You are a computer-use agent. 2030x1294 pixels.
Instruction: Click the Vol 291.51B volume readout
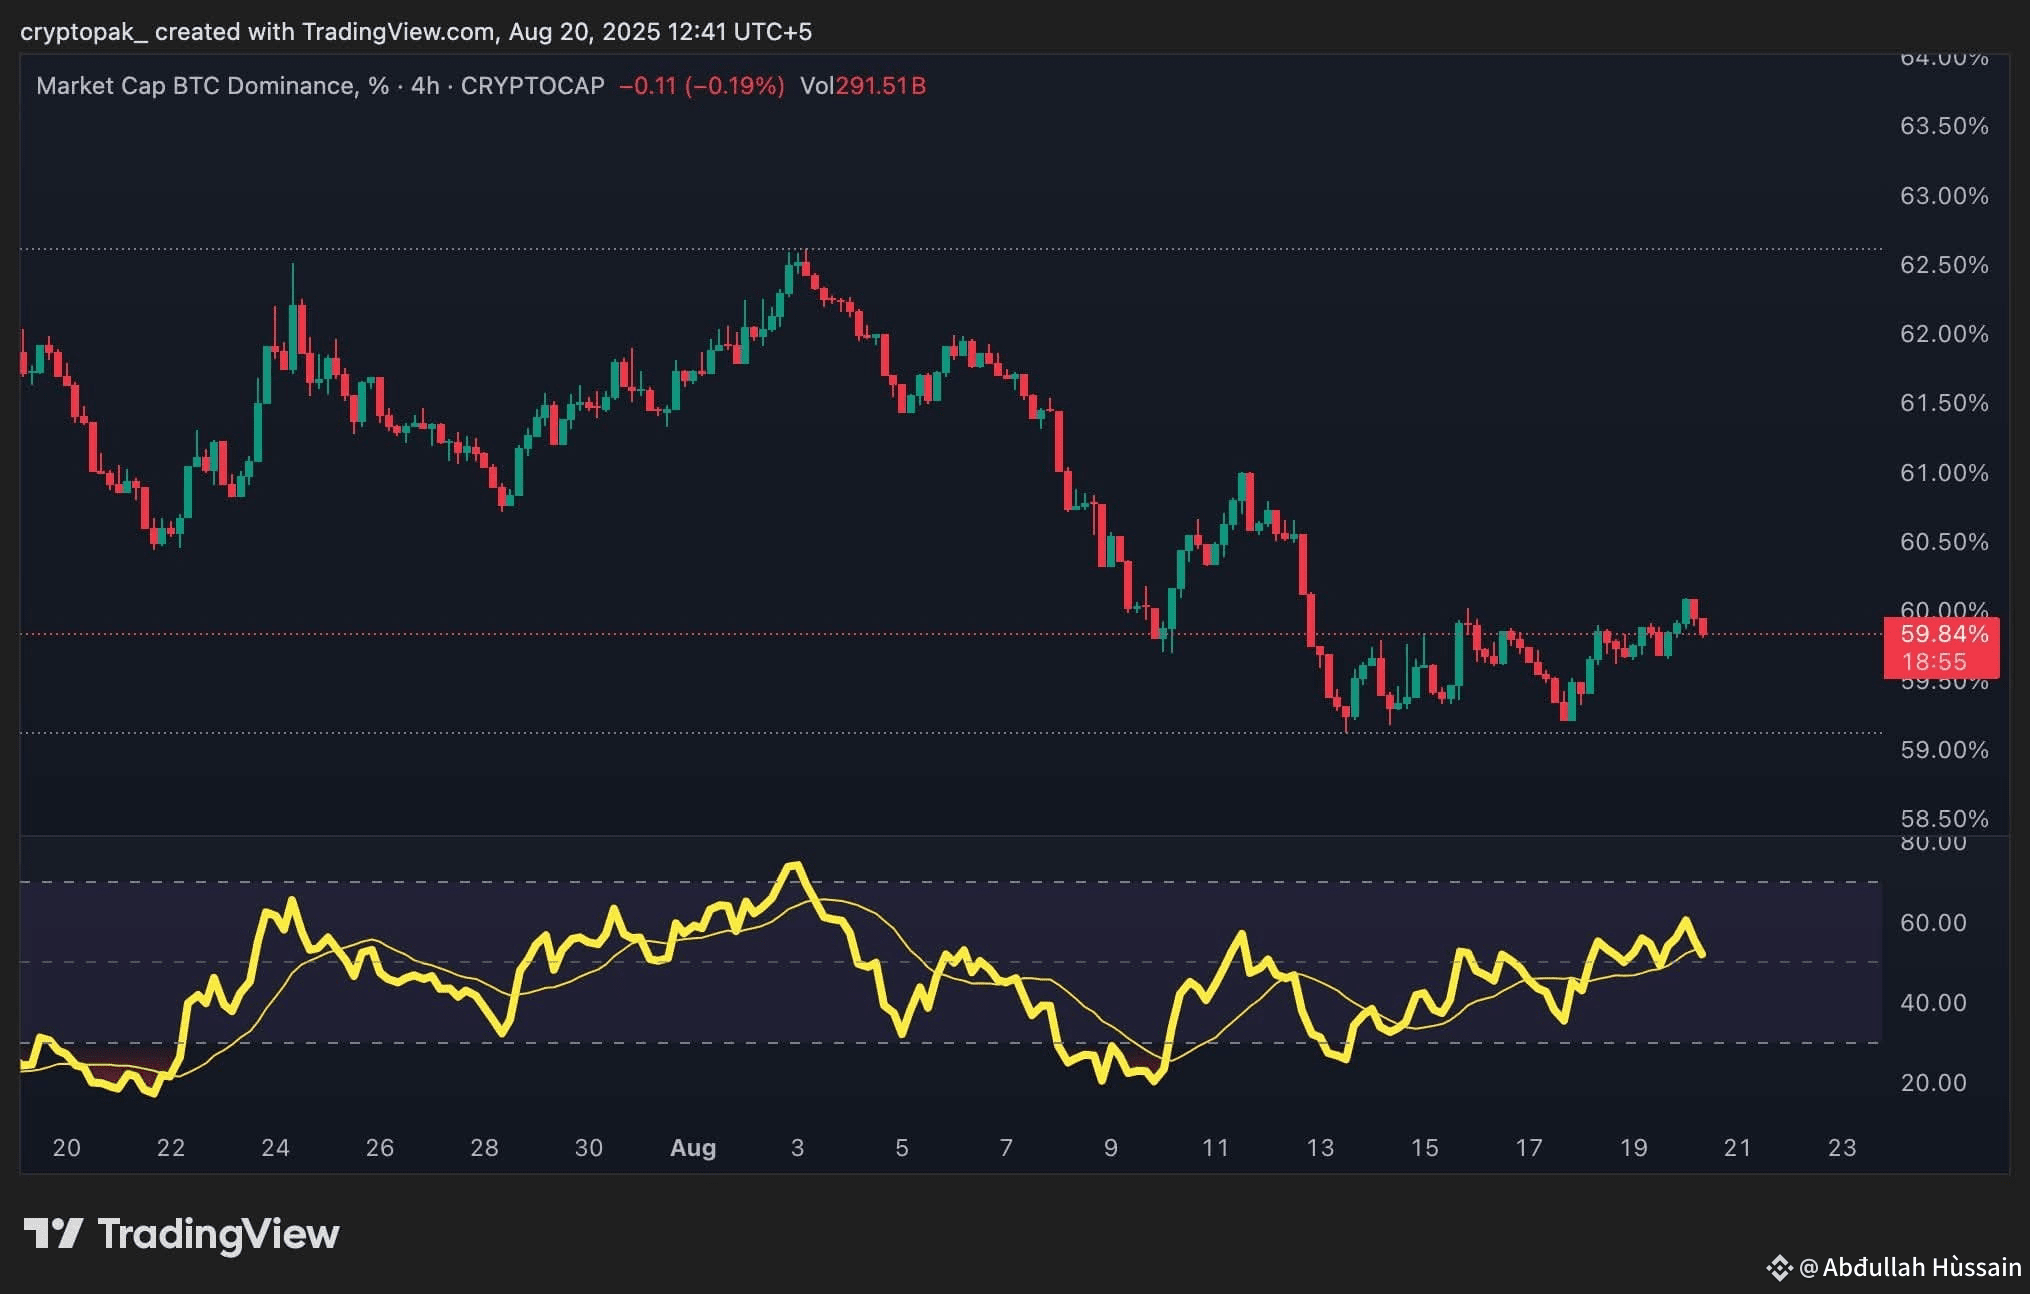(863, 86)
